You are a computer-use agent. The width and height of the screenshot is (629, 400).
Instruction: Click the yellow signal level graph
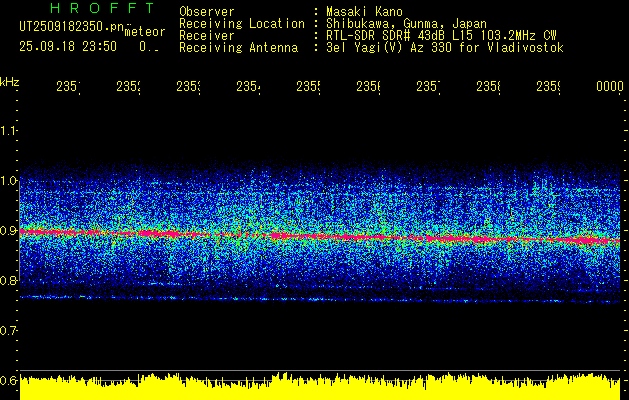[320, 387]
